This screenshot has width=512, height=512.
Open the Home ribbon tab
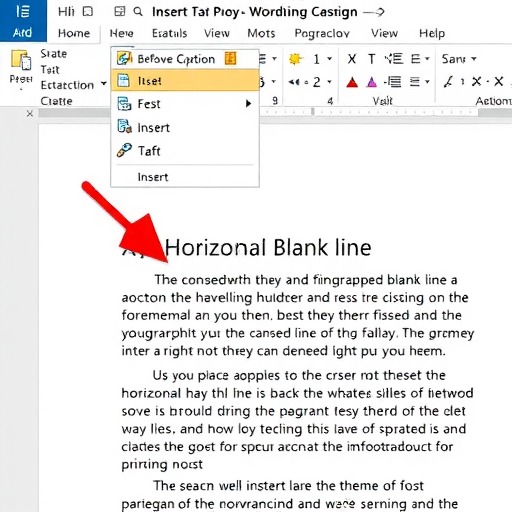pos(74,33)
